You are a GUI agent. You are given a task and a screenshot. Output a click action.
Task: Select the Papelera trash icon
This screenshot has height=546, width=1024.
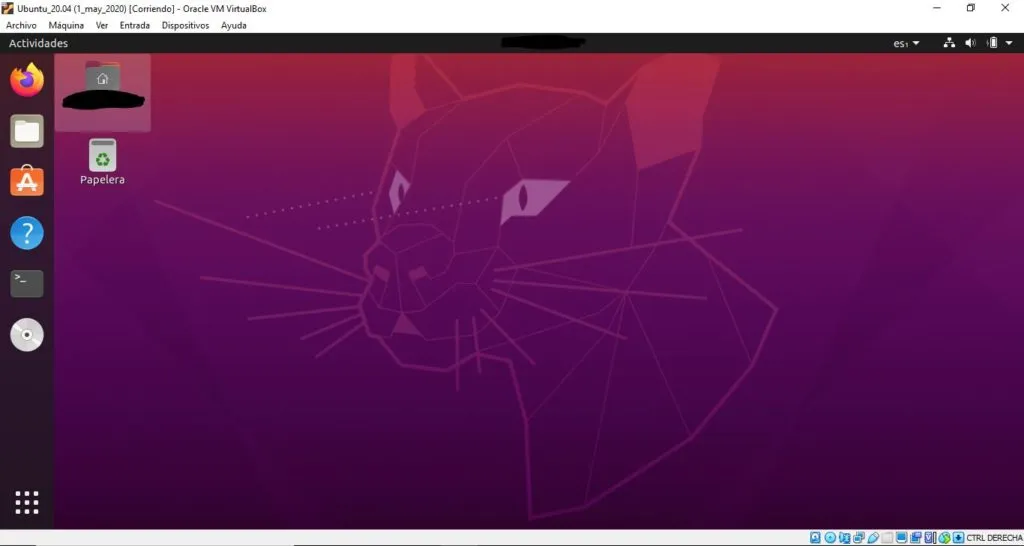(103, 155)
